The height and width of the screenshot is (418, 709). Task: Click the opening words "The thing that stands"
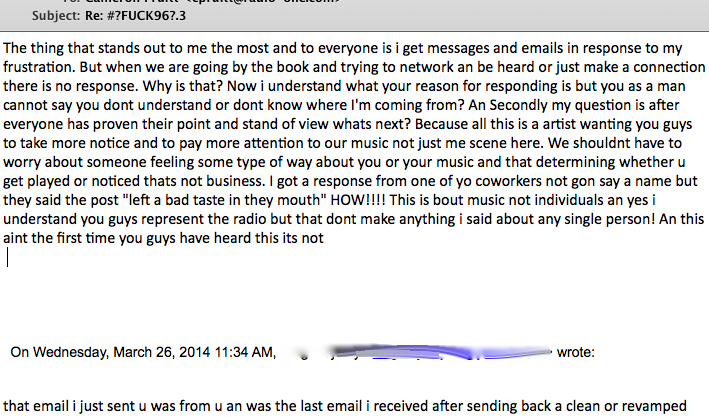71,48
